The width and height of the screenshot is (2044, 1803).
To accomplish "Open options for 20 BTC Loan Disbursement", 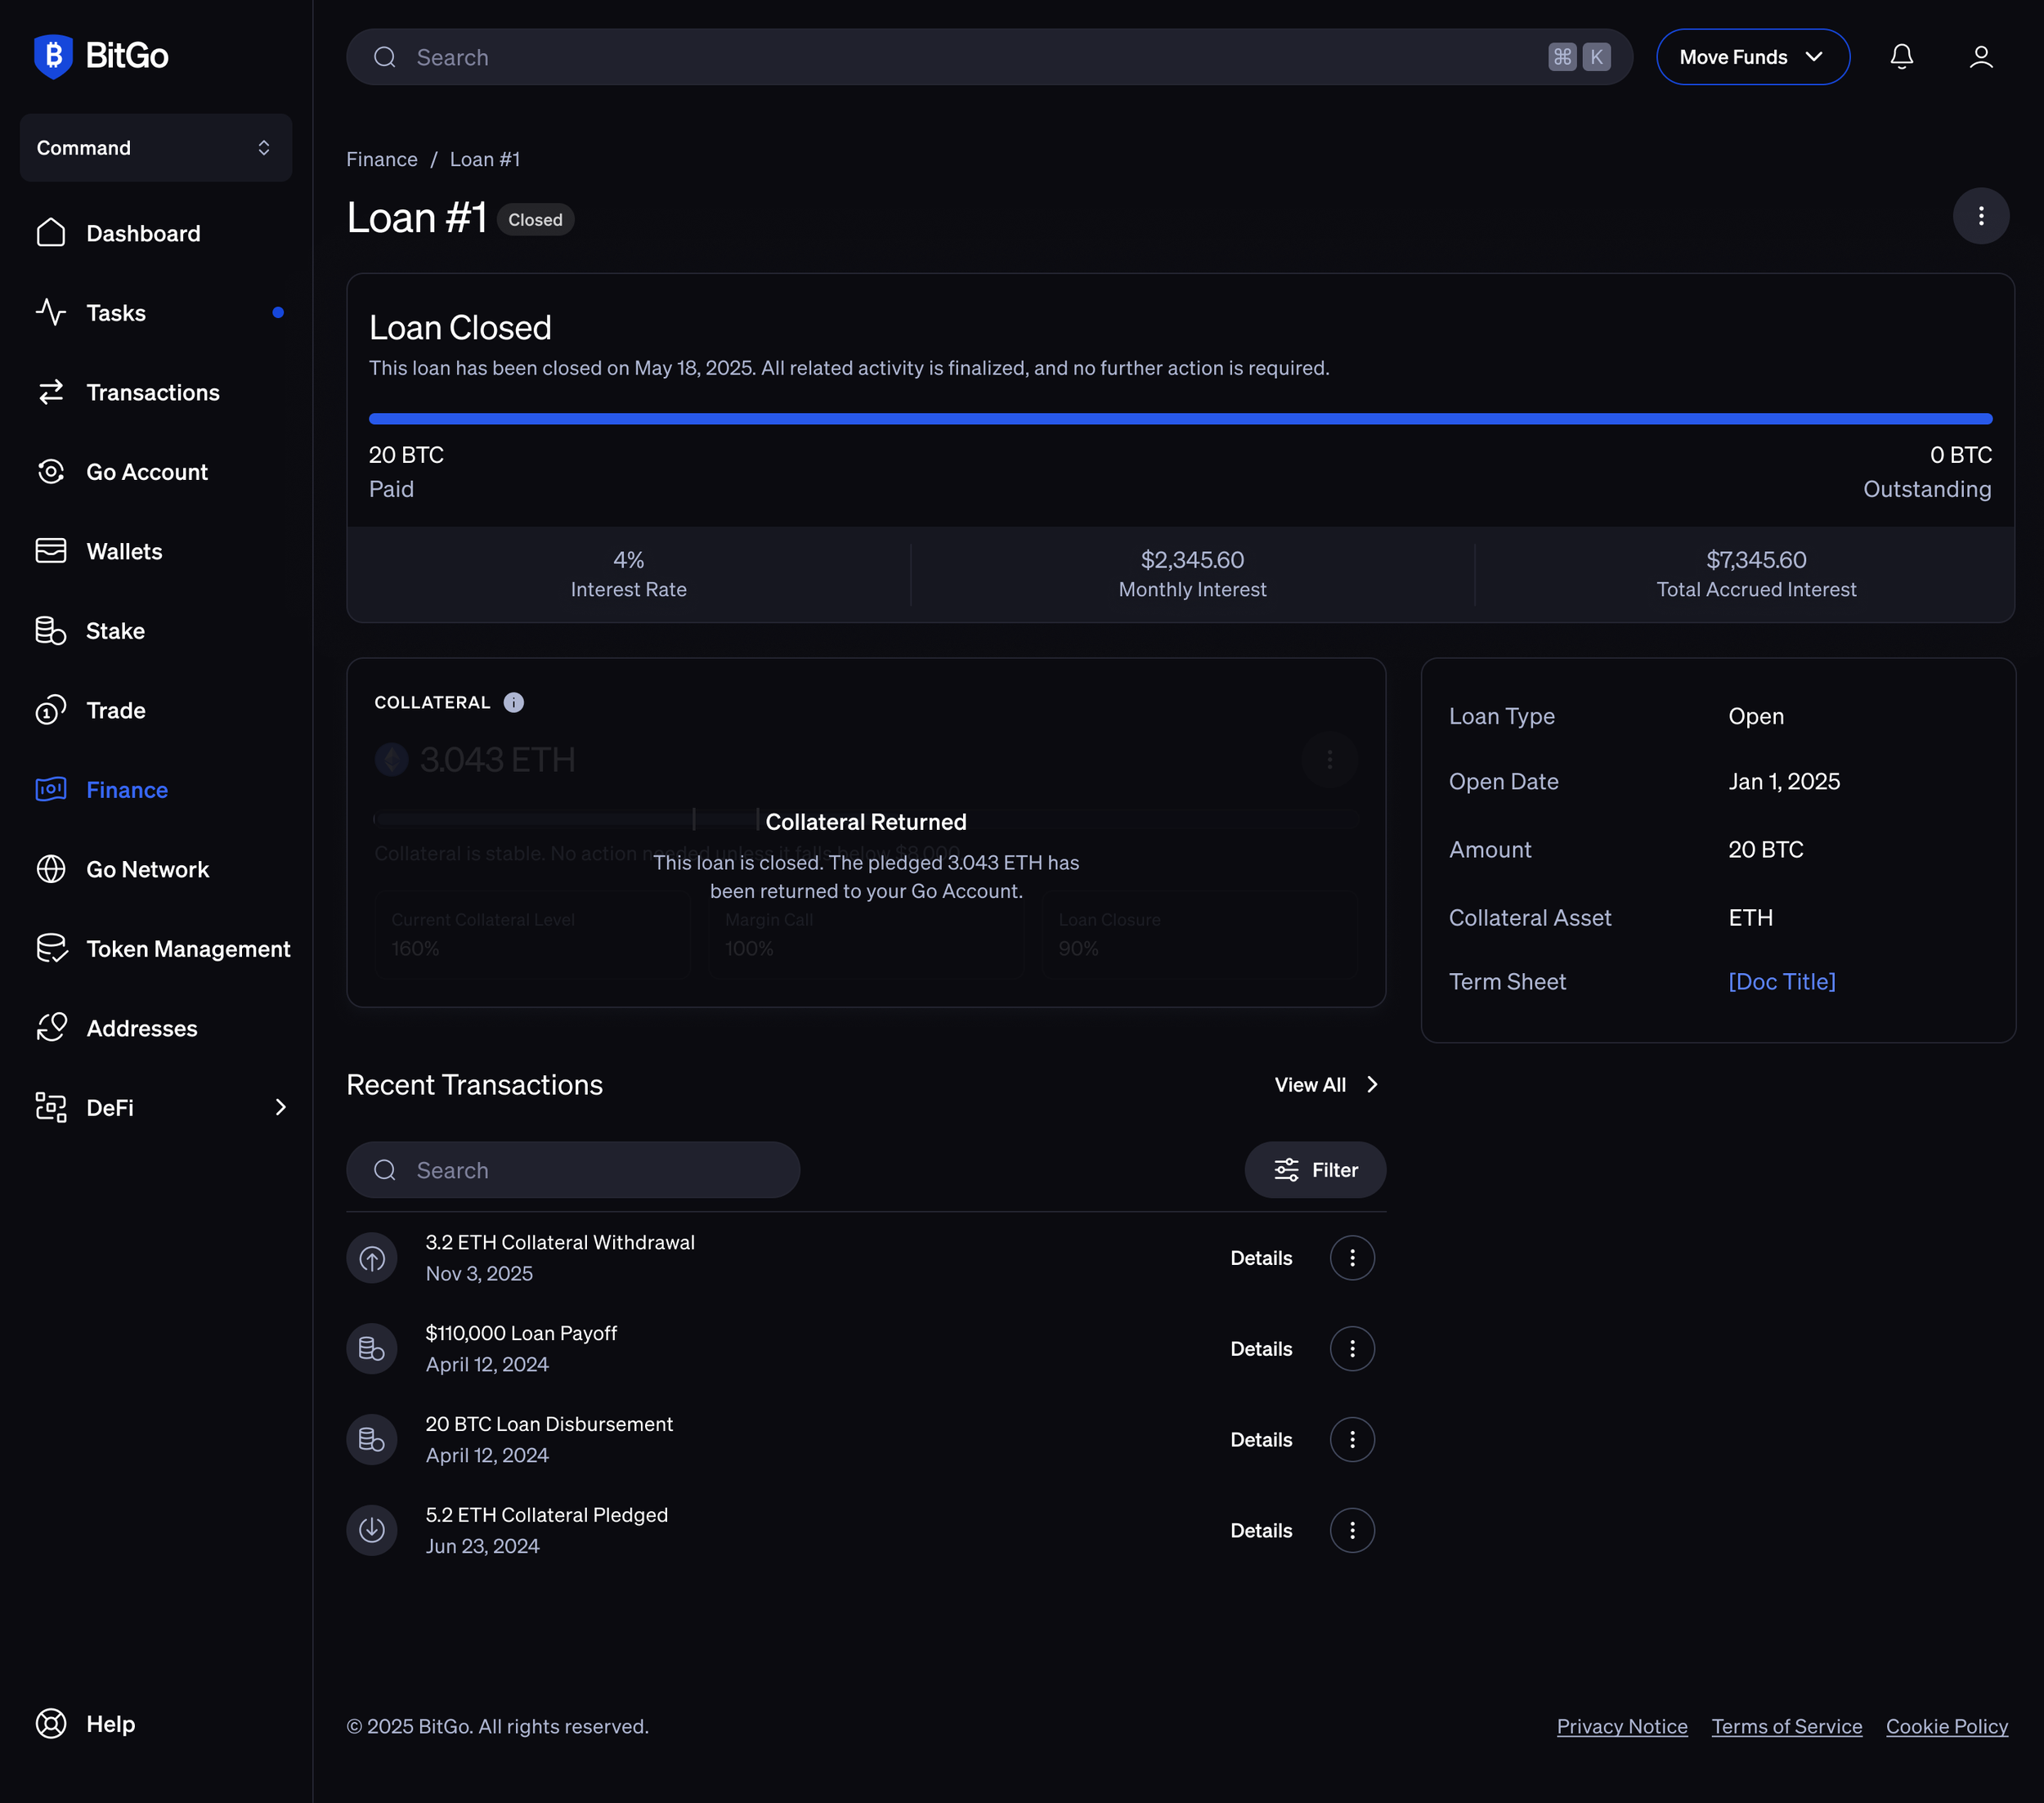I will 1352,1439.
